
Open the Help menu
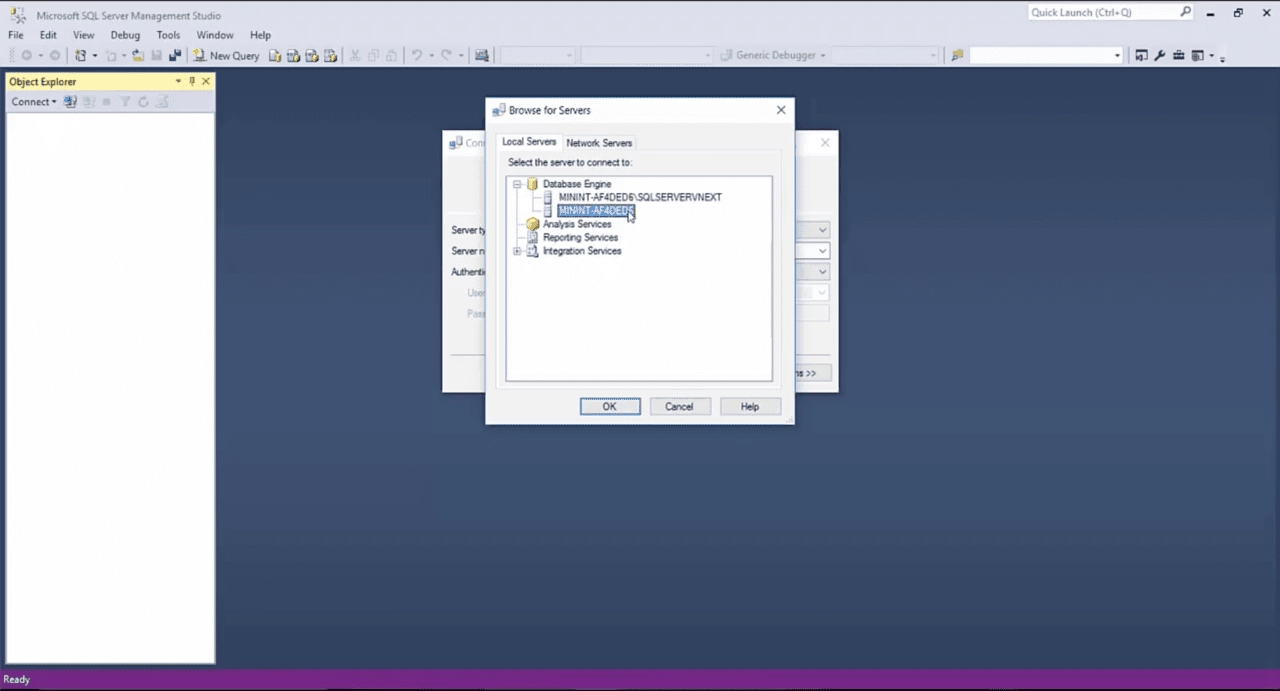(x=260, y=35)
